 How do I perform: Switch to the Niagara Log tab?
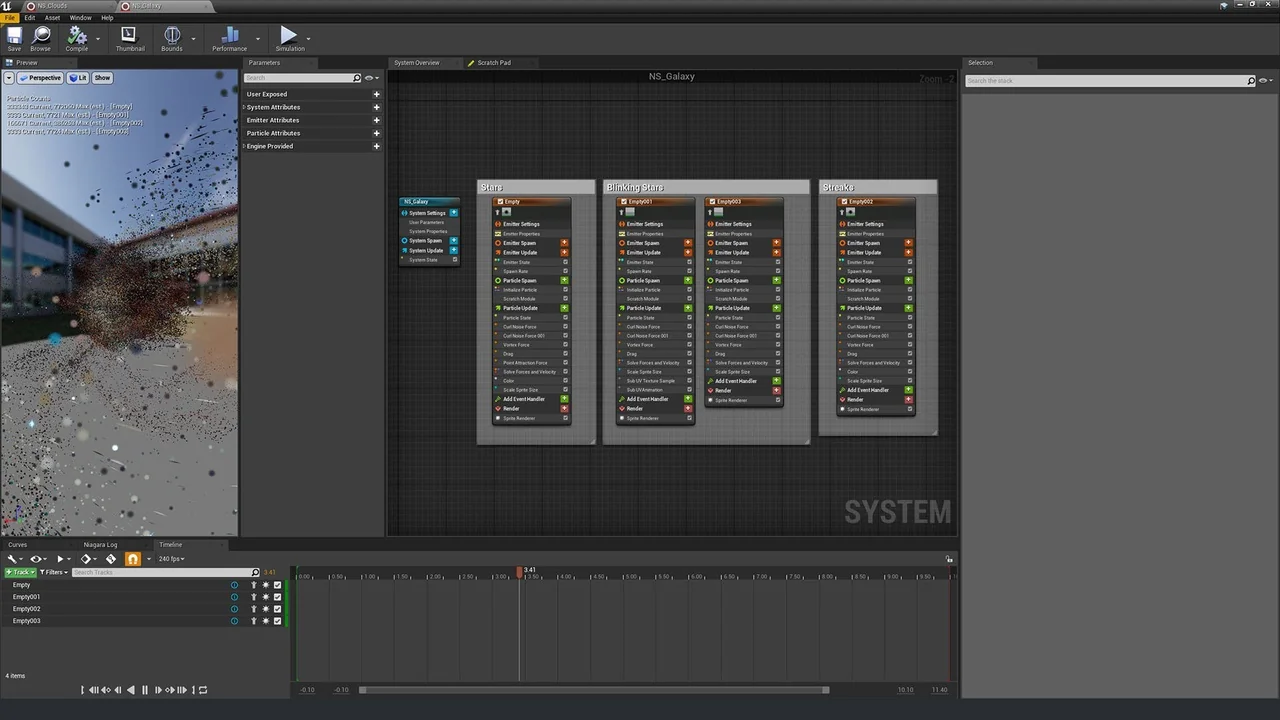tap(100, 545)
